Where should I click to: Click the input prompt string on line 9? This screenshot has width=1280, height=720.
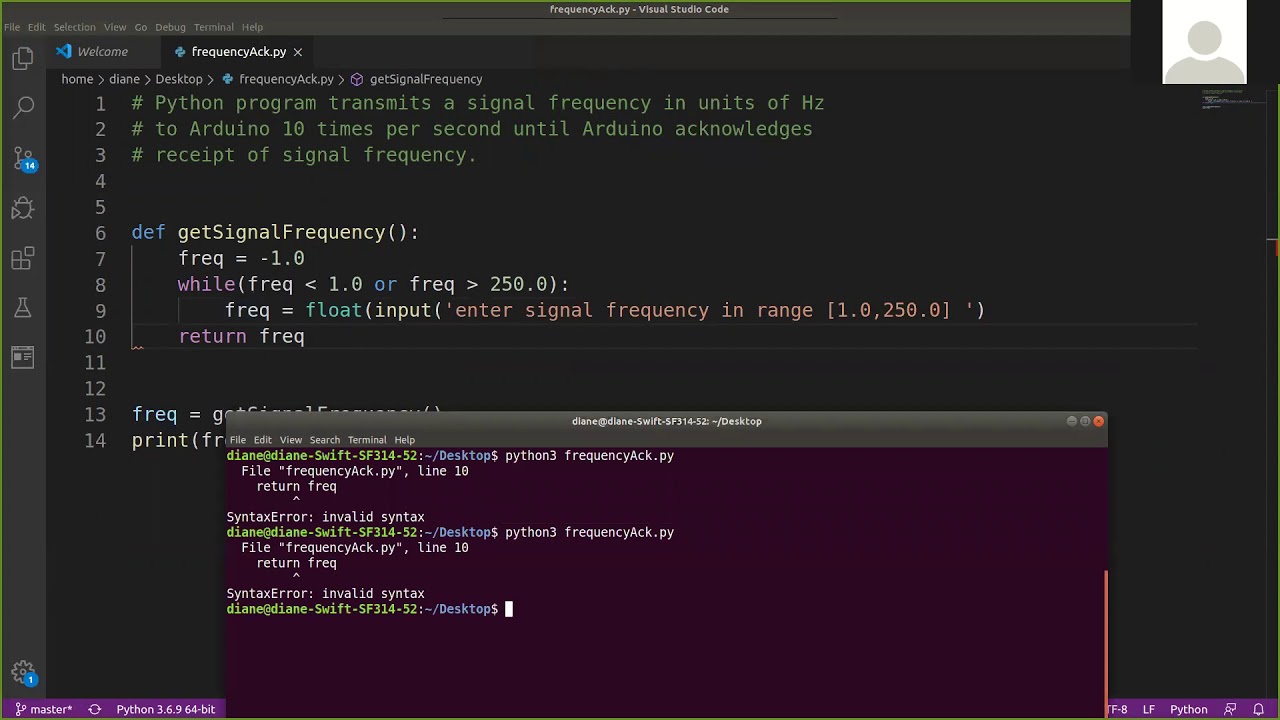tap(709, 310)
